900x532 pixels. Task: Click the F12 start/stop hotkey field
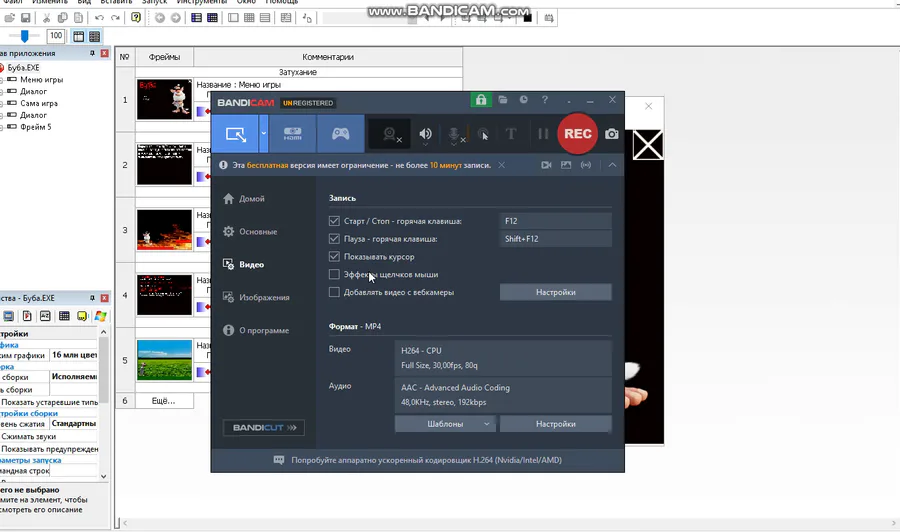pyautogui.click(x=555, y=221)
